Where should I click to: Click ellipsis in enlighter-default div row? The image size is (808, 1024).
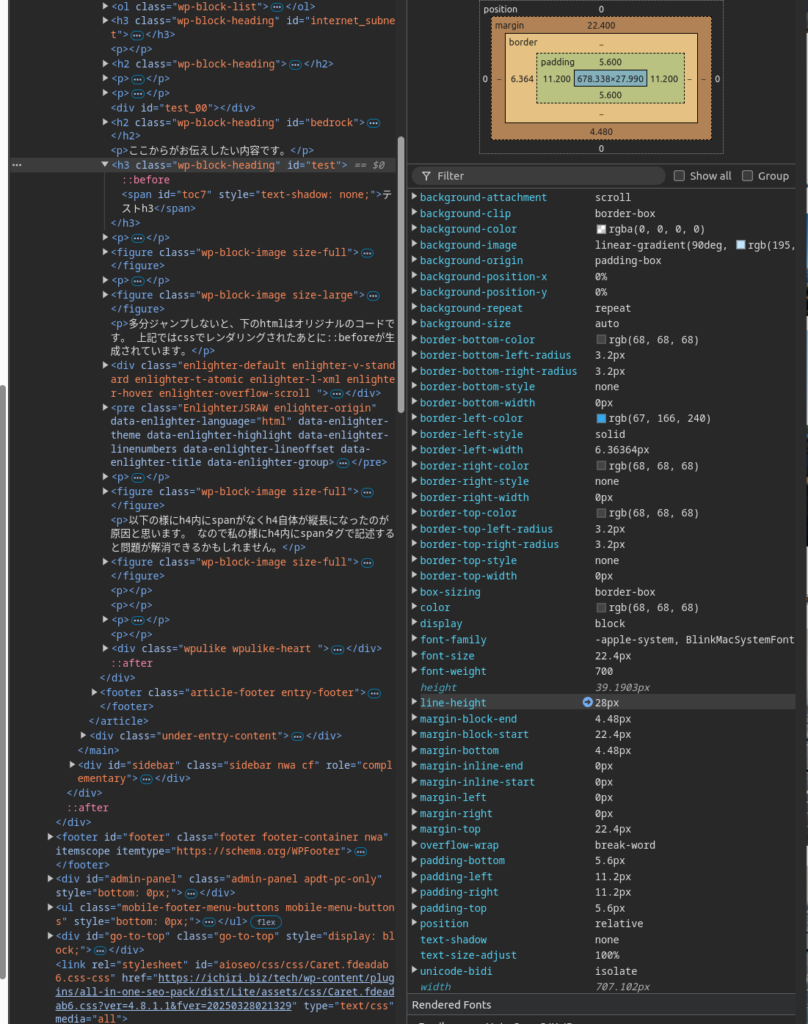click(337, 394)
